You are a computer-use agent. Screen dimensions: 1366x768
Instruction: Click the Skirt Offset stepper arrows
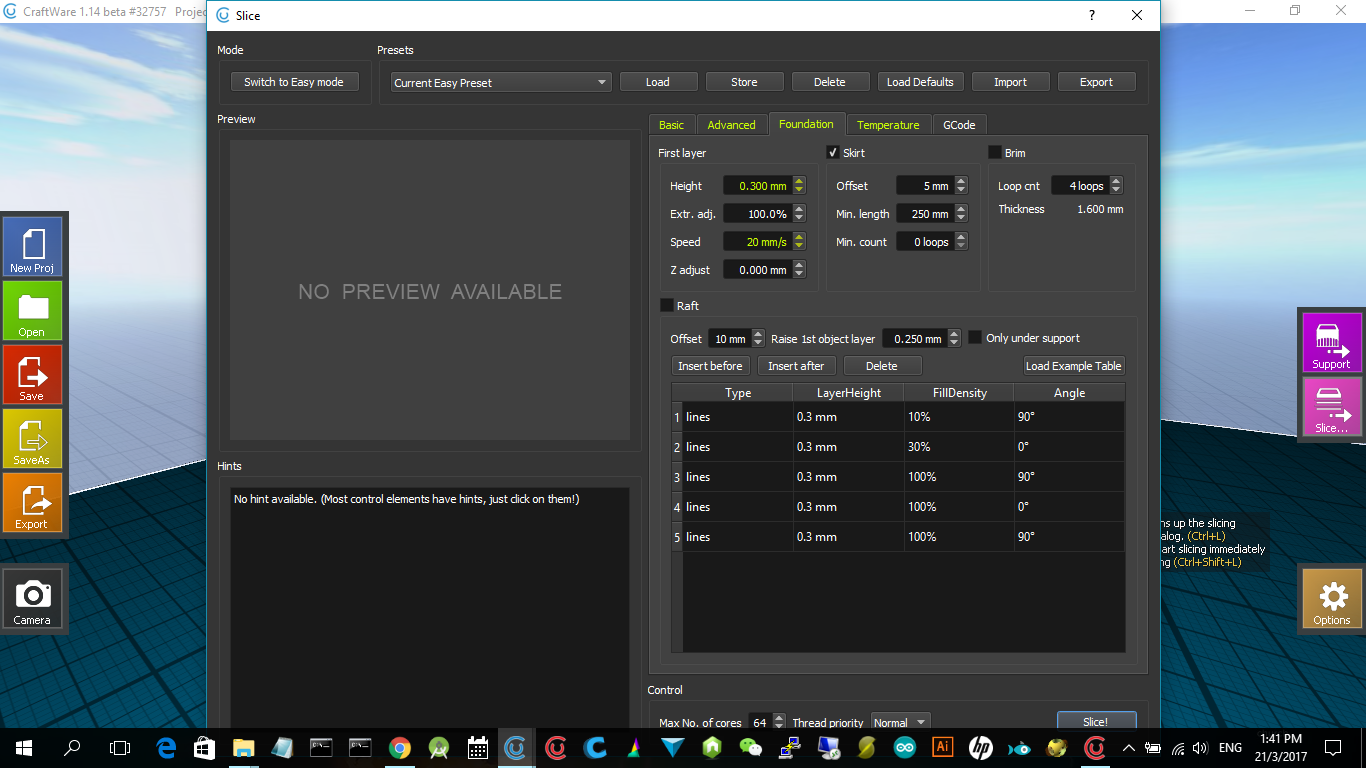click(x=961, y=185)
